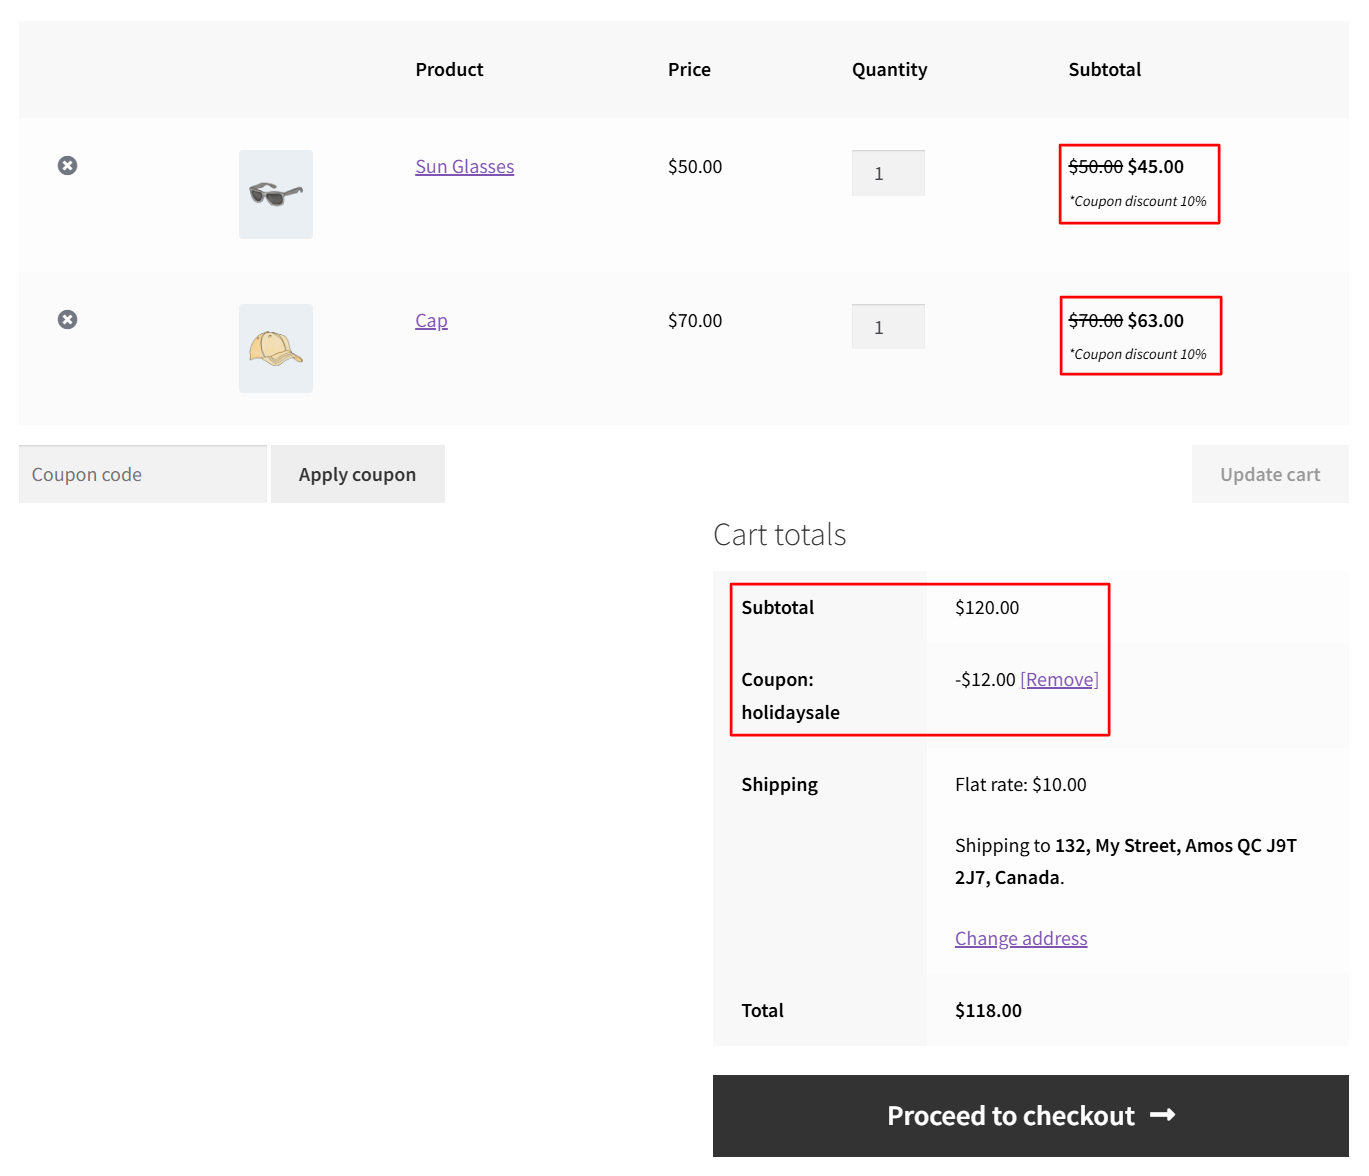Image resolution: width=1369 pixels, height=1176 pixels.
Task: Select the Sun Glasses discounted subtotal $45.00
Action: (1155, 167)
